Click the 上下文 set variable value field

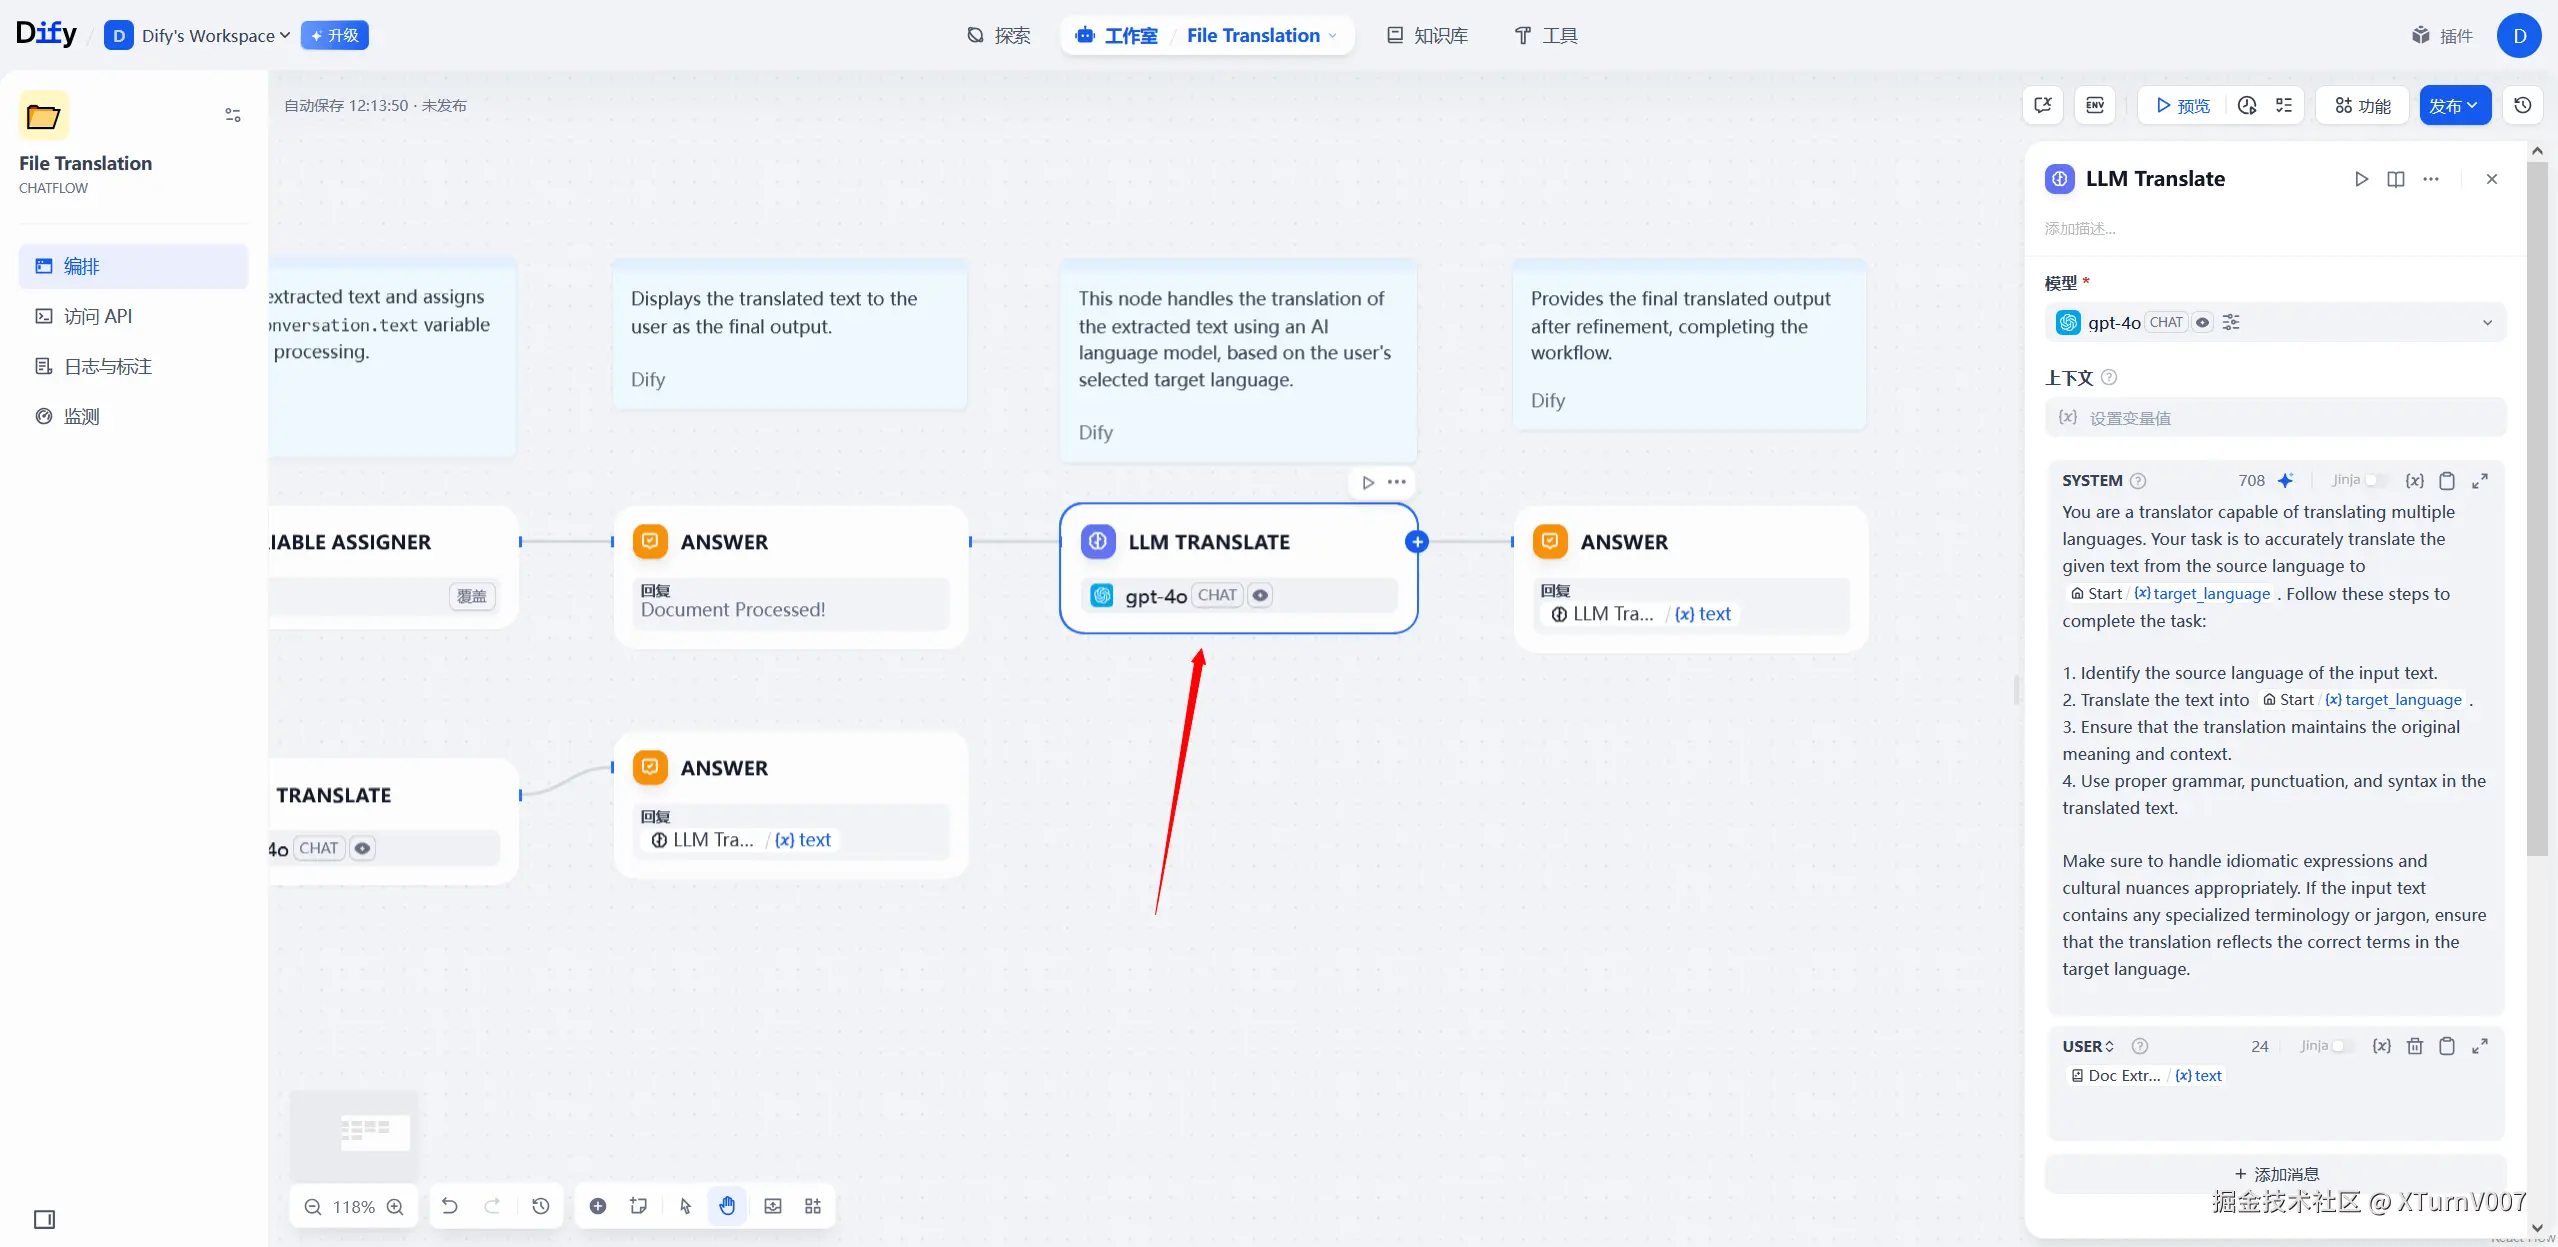coord(2275,418)
